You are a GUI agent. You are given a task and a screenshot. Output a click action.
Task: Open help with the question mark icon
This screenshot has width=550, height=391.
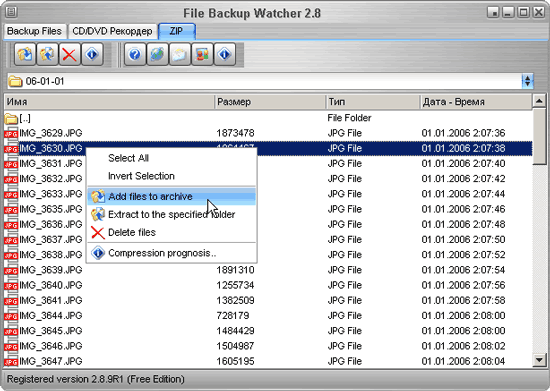coord(135,54)
